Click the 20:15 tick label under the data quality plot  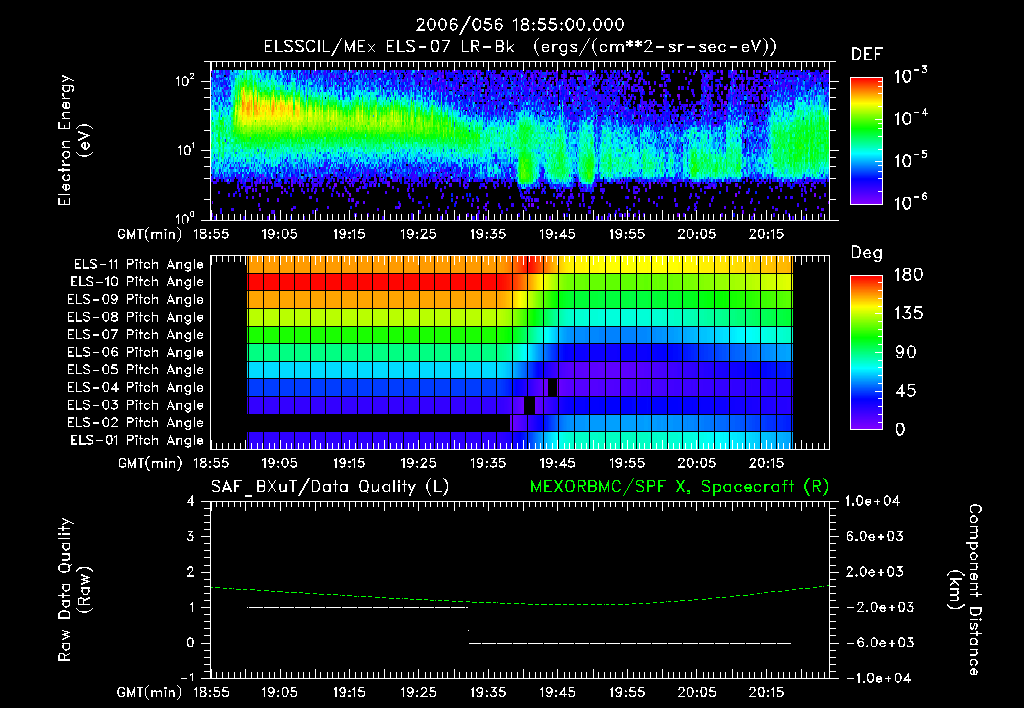click(x=766, y=692)
